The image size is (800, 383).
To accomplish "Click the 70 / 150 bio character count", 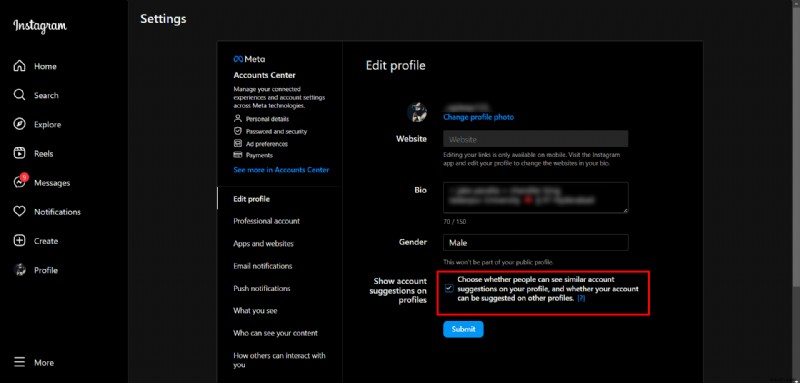I will pos(454,222).
